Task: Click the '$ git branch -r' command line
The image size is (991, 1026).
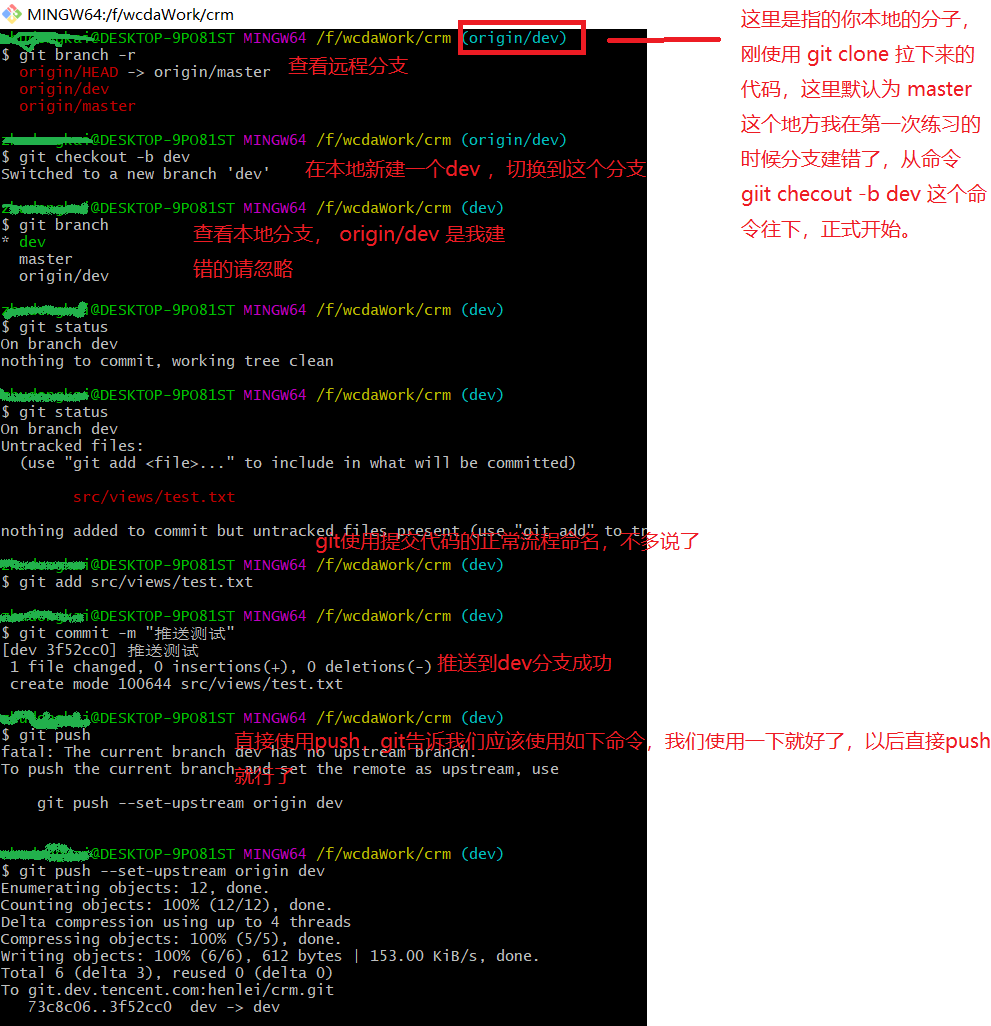Action: pyautogui.click(x=69, y=55)
